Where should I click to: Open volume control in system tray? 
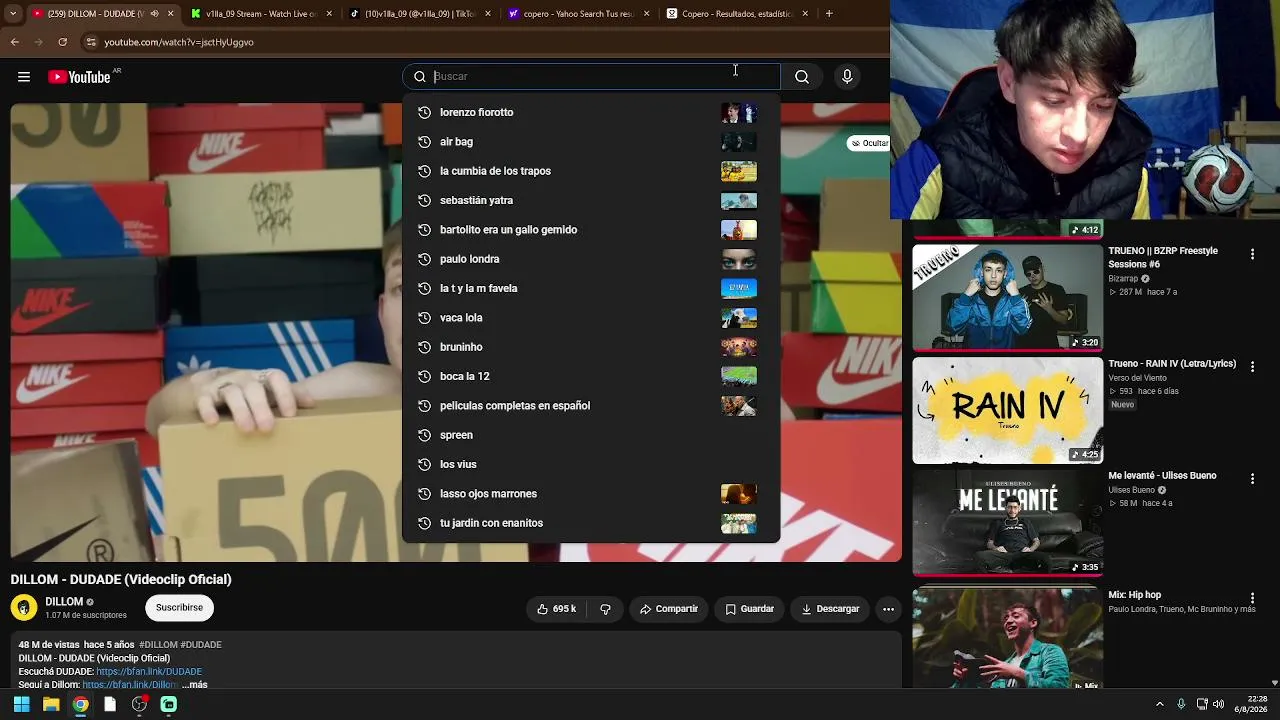coord(1219,704)
